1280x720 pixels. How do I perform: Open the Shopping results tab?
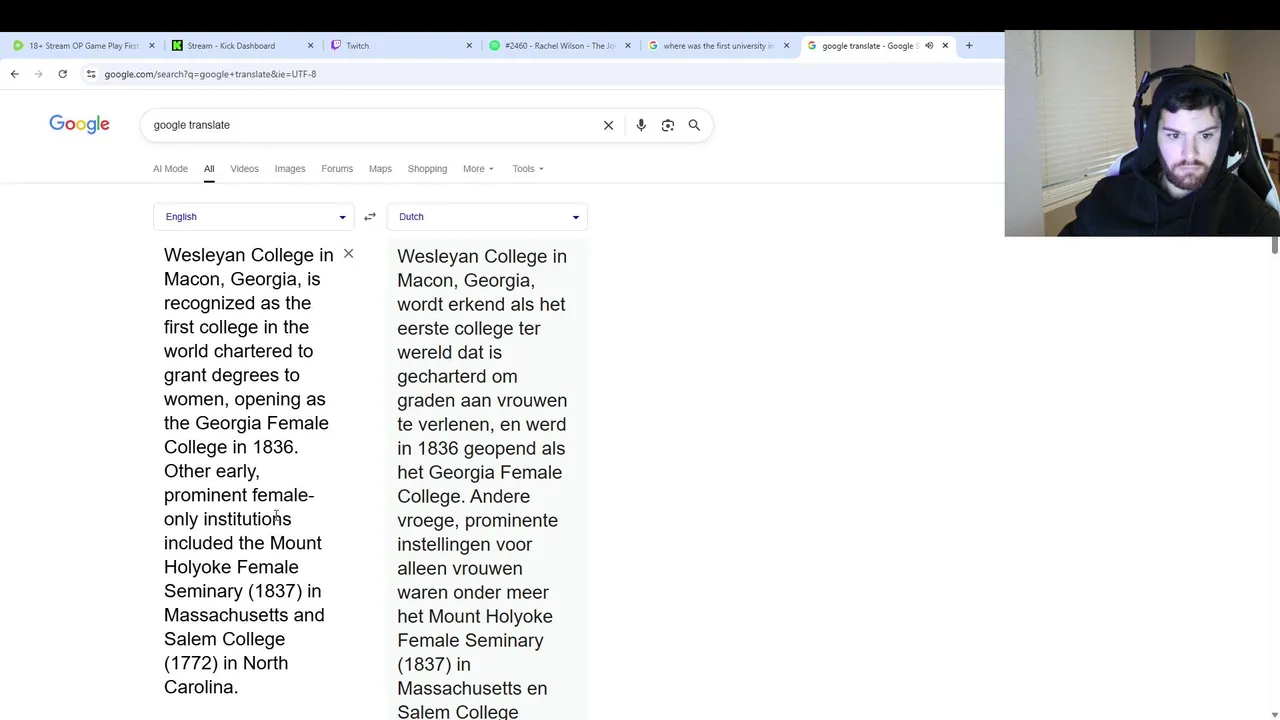coord(427,169)
